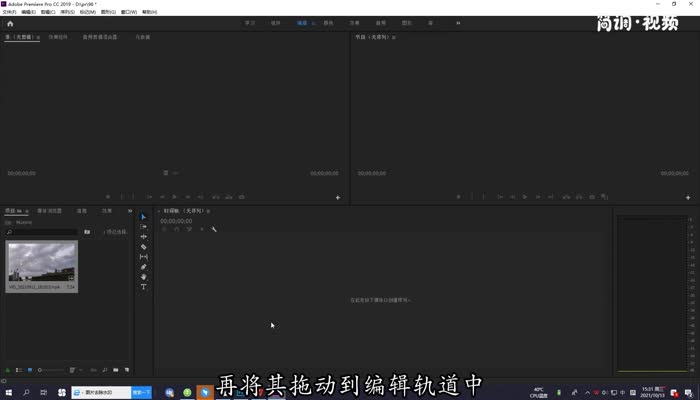700x400 pixels.
Task: Switch to the 编辑 workspace tab
Action: pyautogui.click(x=303, y=22)
